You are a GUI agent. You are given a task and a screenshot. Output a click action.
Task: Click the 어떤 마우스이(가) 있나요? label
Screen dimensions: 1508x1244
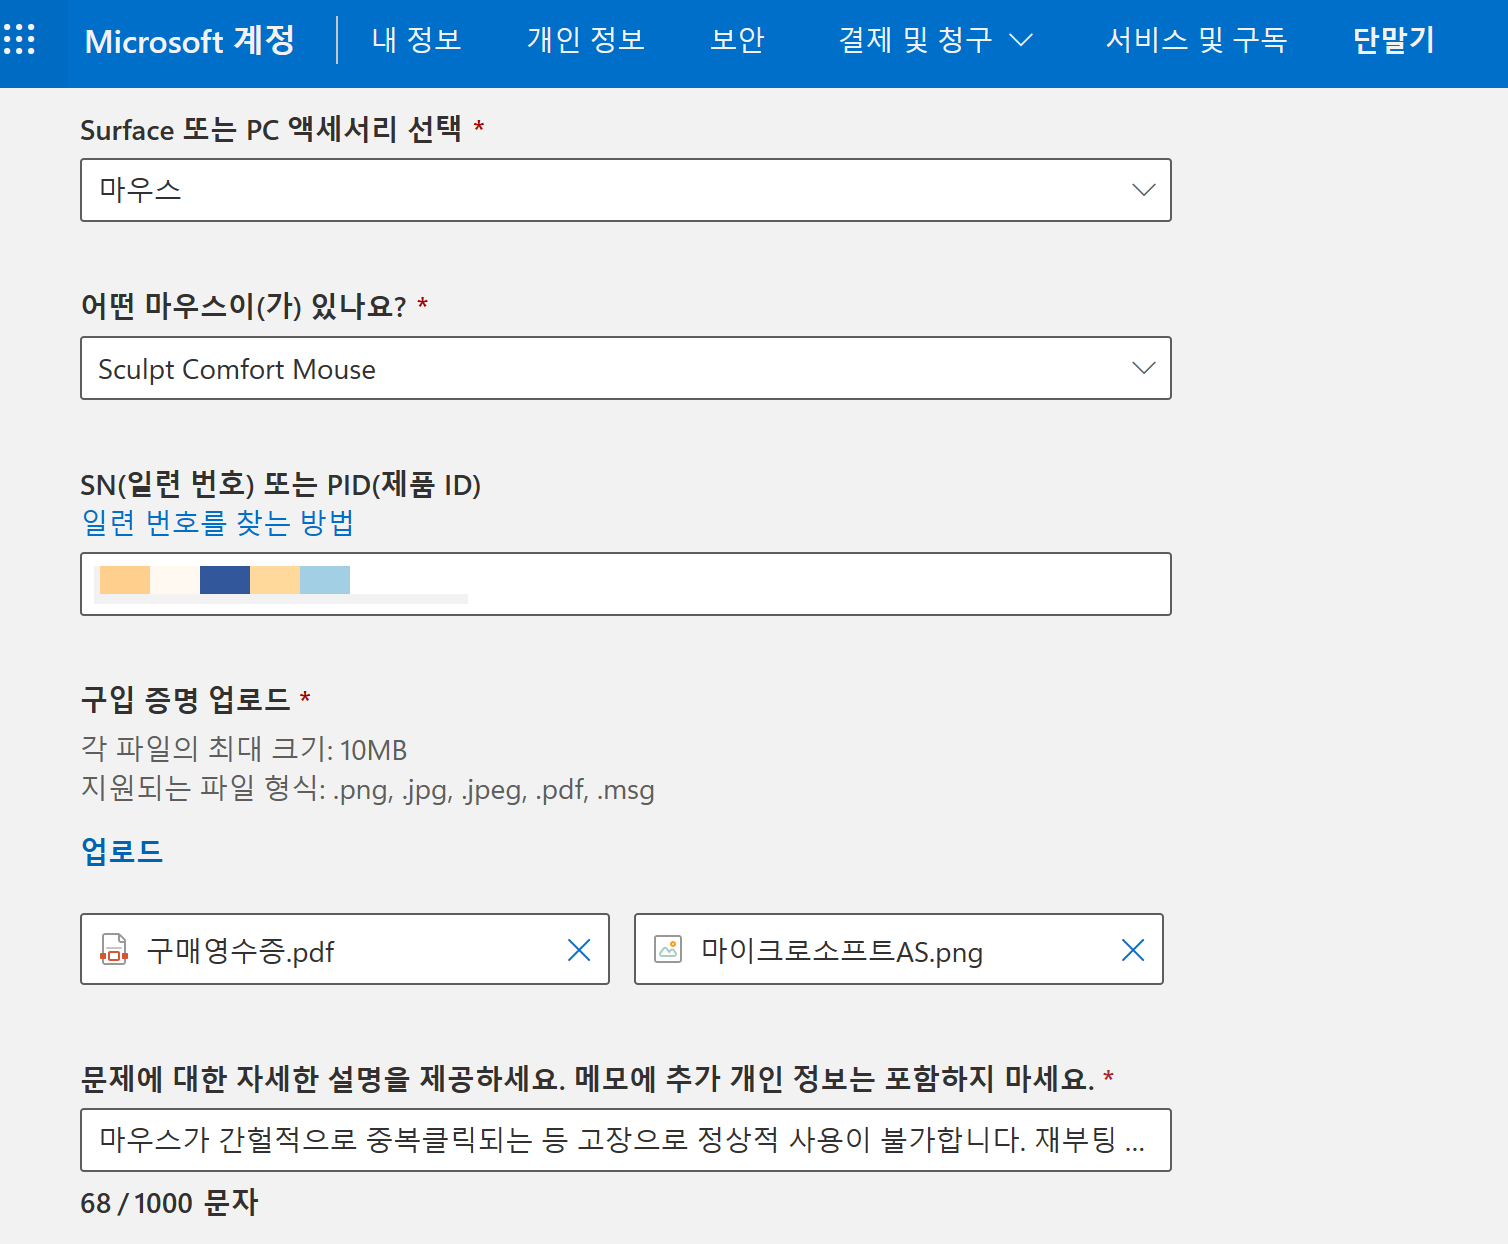(243, 305)
